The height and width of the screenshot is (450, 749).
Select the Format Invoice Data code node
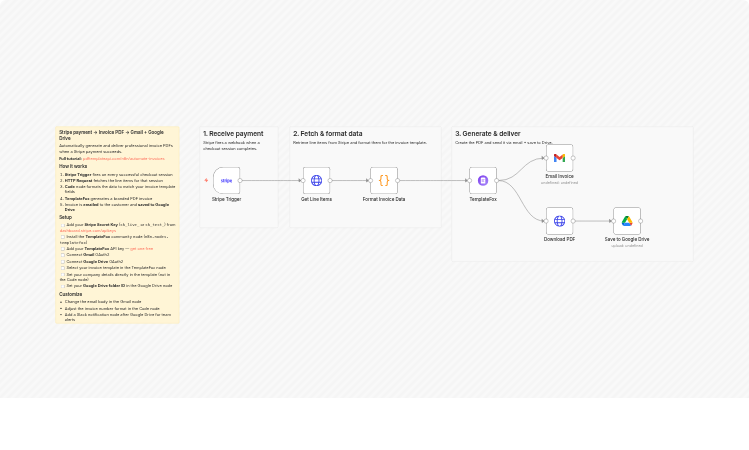(384, 181)
